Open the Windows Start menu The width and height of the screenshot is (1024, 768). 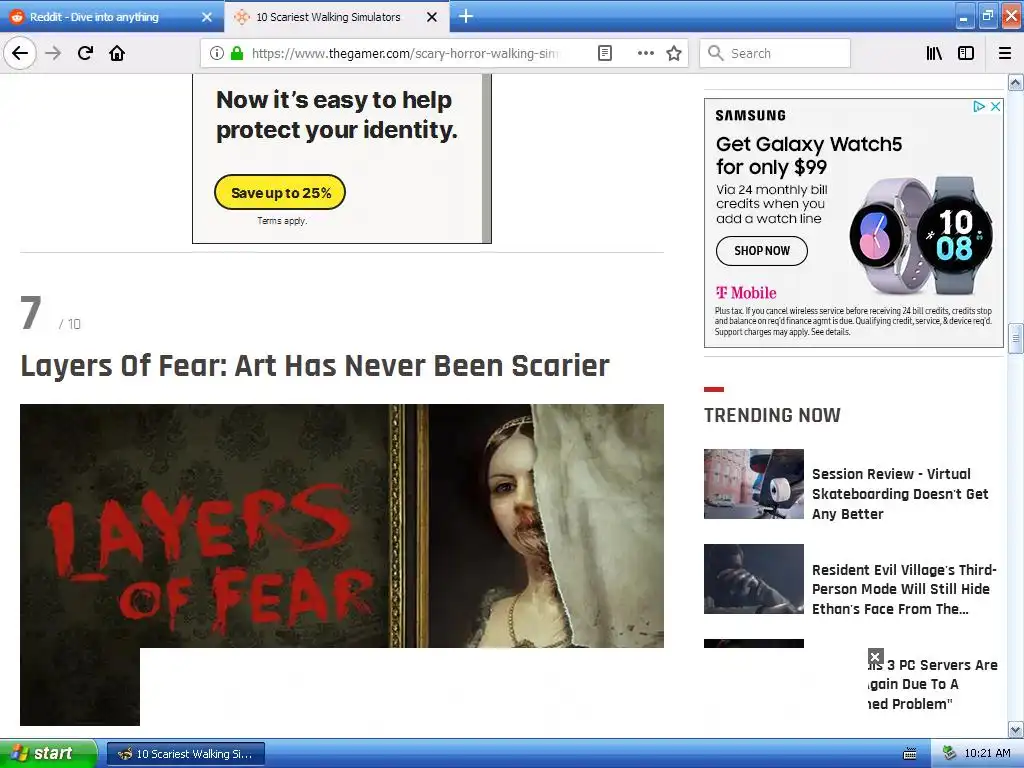click(x=48, y=754)
